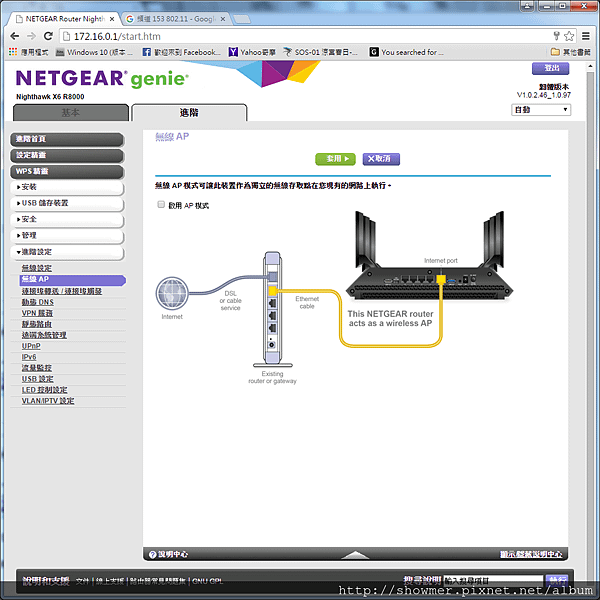Open the apps grid bookmark icon

[13, 52]
